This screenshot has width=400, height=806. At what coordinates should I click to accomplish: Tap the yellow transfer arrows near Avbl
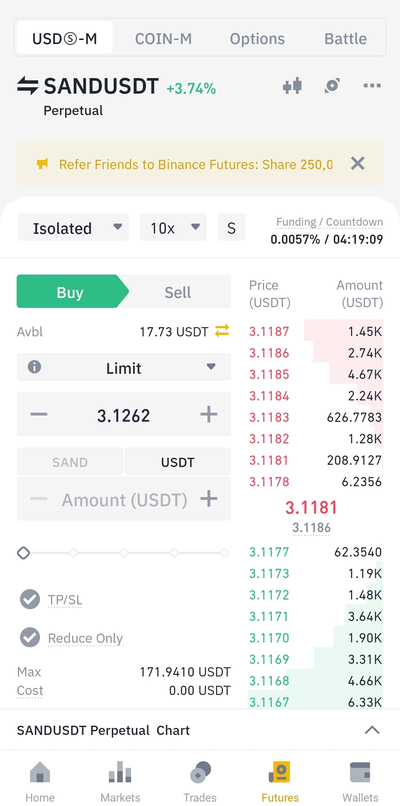tap(222, 332)
